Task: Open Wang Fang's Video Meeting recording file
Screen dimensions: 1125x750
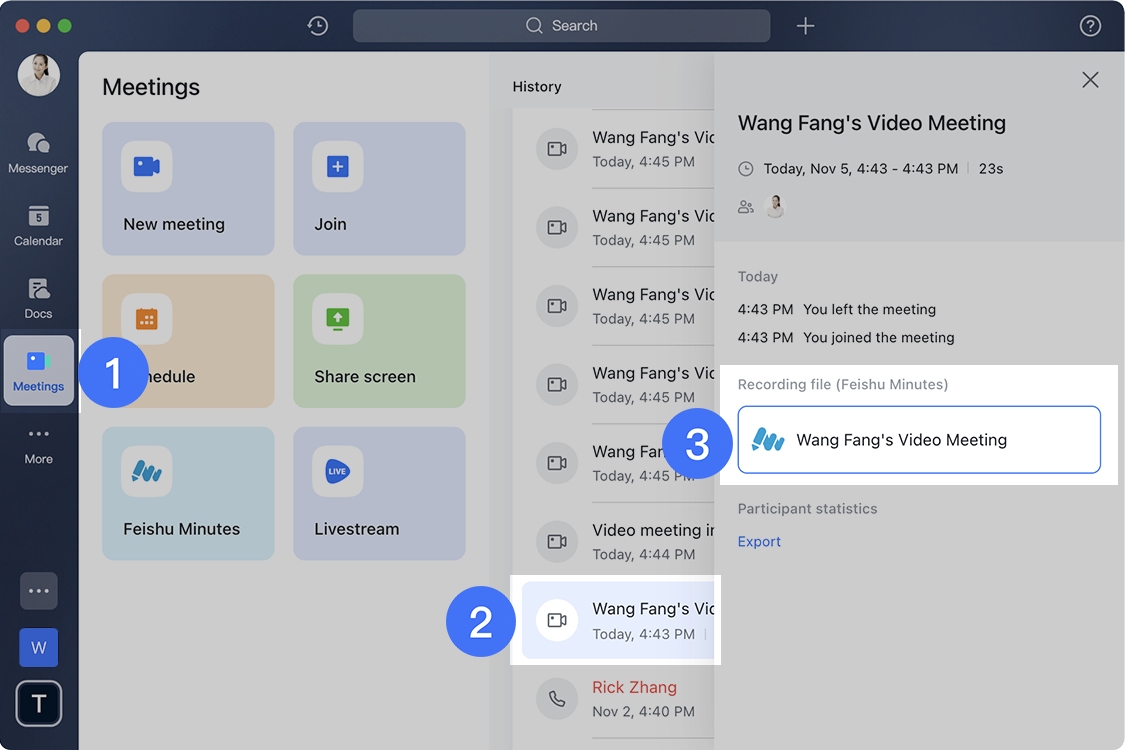Action: pos(918,440)
